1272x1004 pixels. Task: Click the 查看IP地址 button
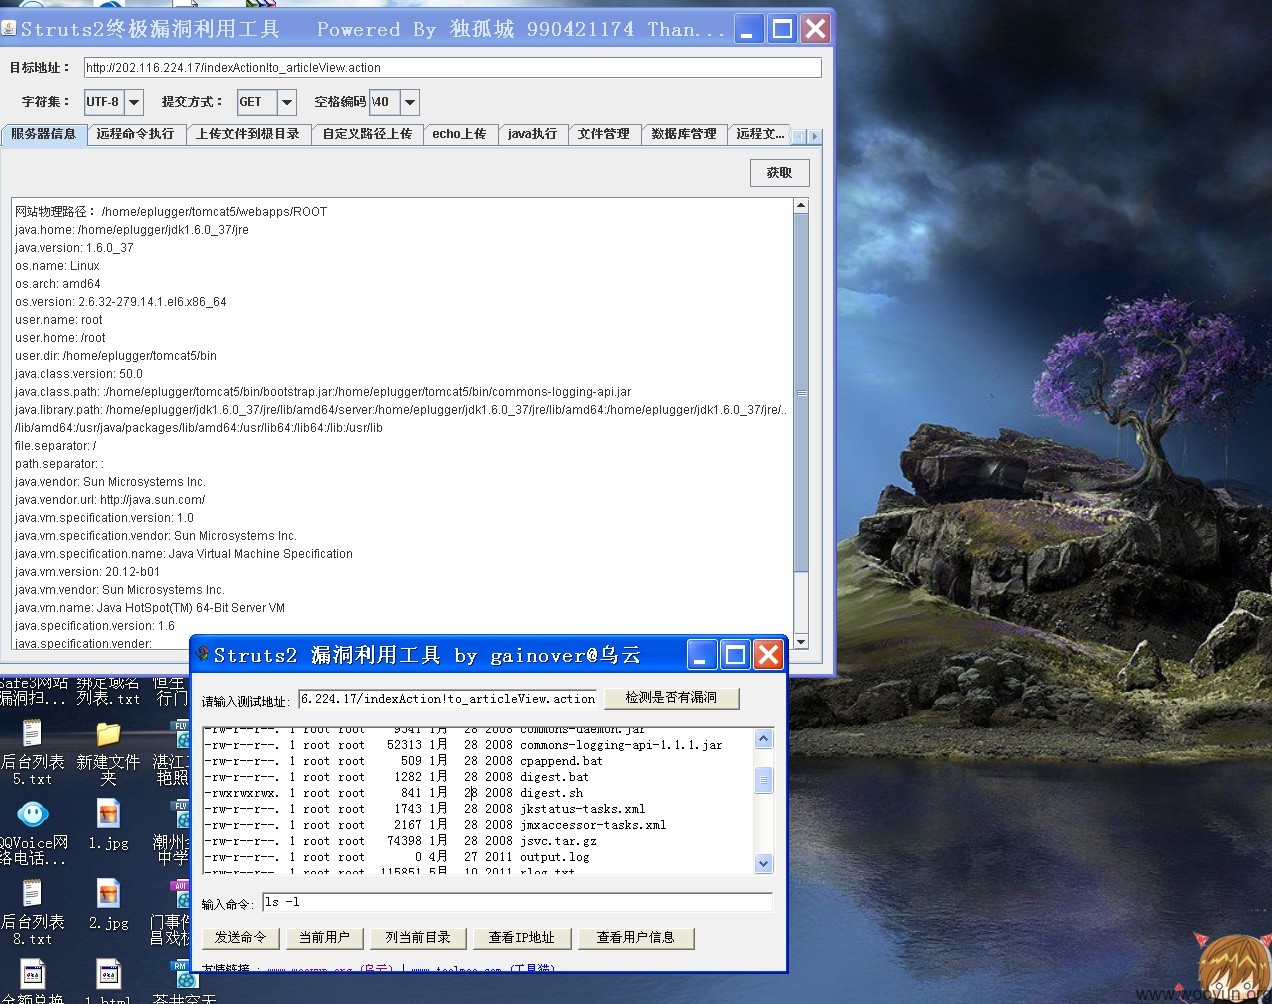click(521, 938)
